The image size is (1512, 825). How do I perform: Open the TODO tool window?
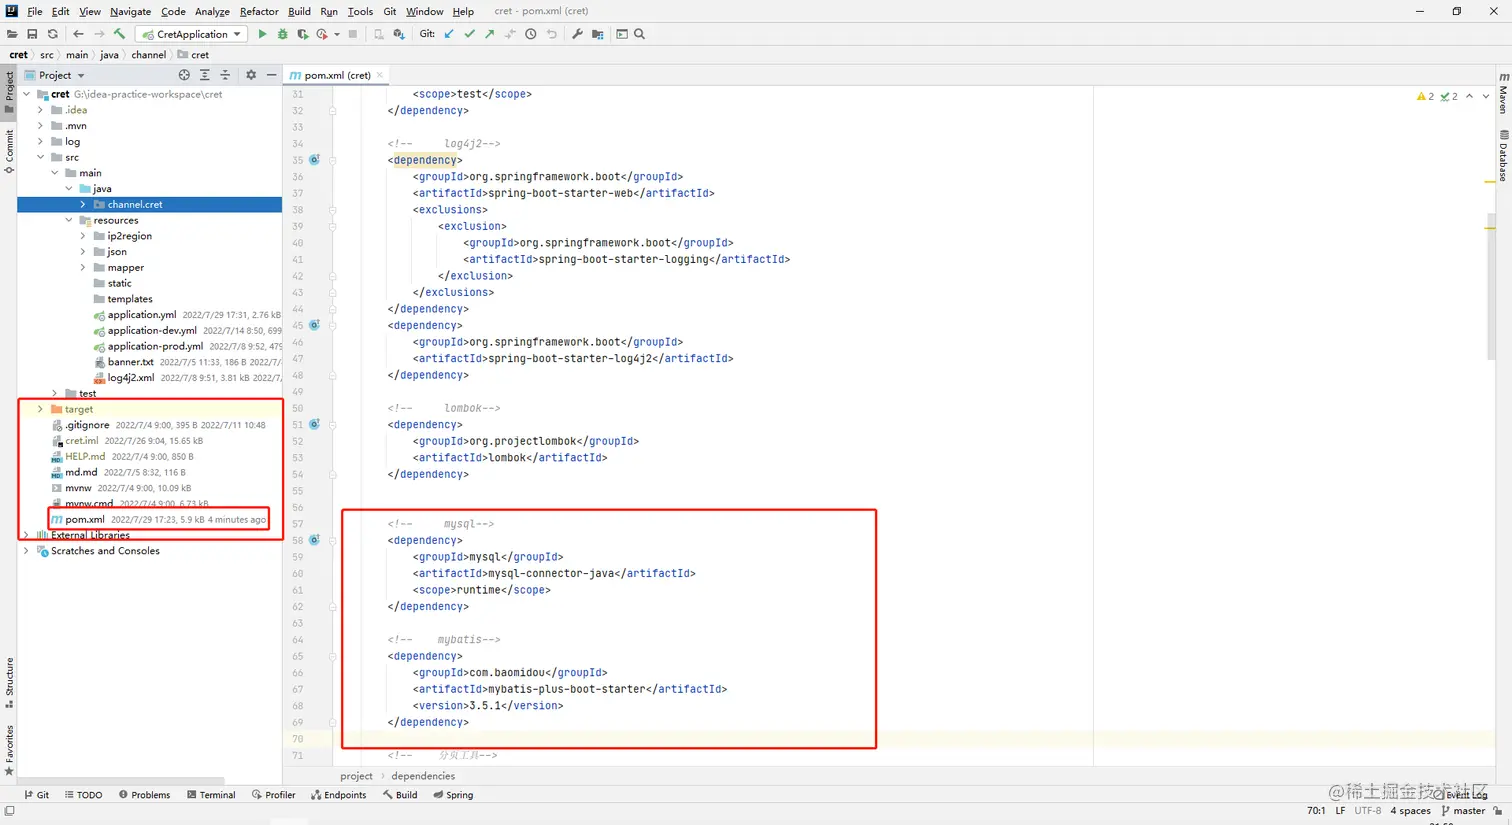tap(84, 795)
